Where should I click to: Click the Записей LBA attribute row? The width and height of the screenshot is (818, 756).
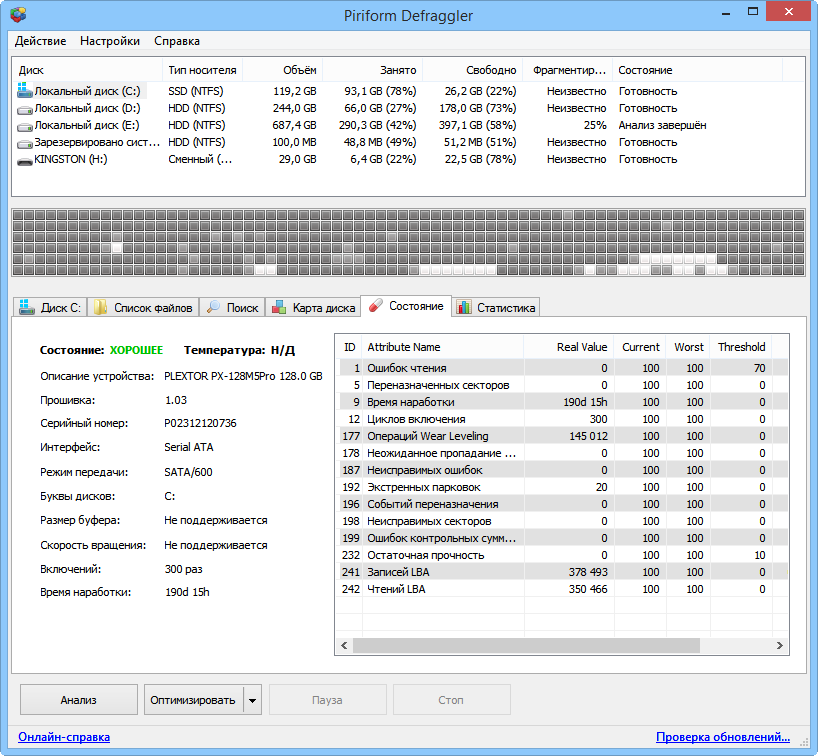(562, 572)
